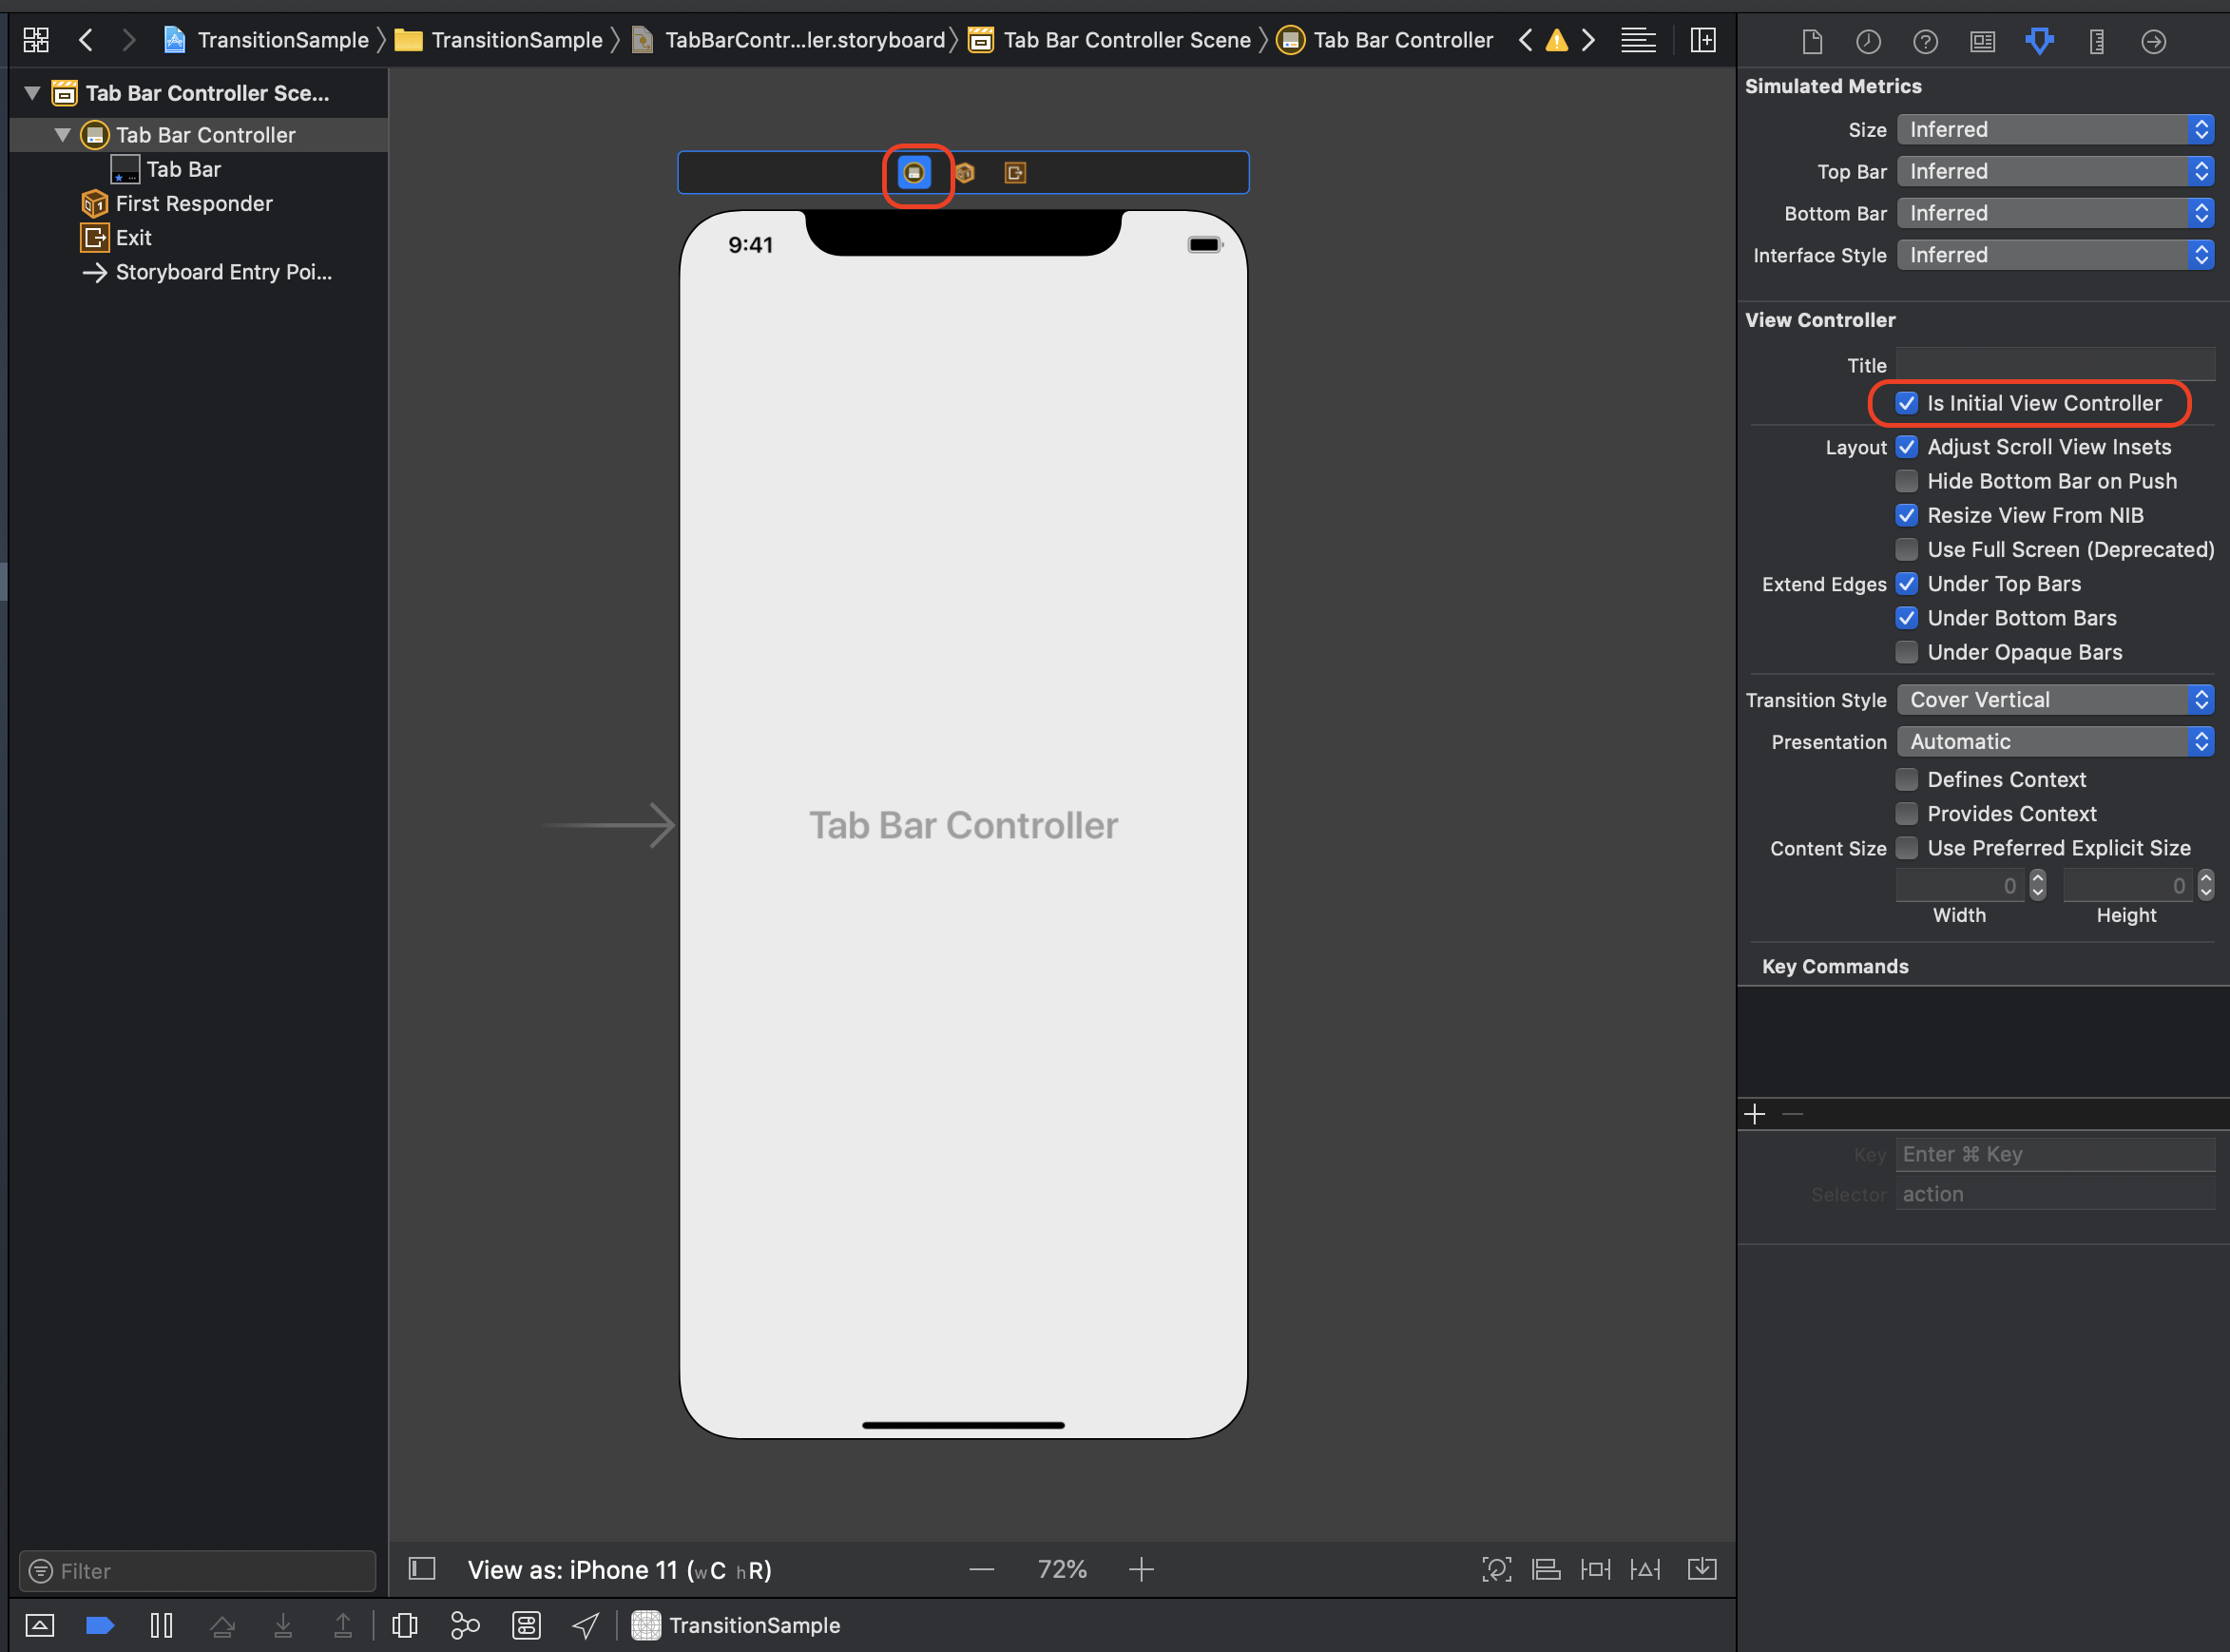The image size is (2230, 1652).
Task: Click Update Frames button
Action: coord(1496,1569)
